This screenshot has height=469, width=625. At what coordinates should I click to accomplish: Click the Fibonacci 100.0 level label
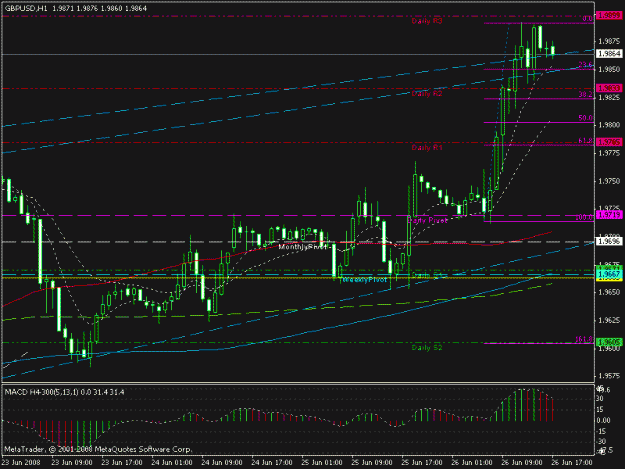pyautogui.click(x=584, y=217)
